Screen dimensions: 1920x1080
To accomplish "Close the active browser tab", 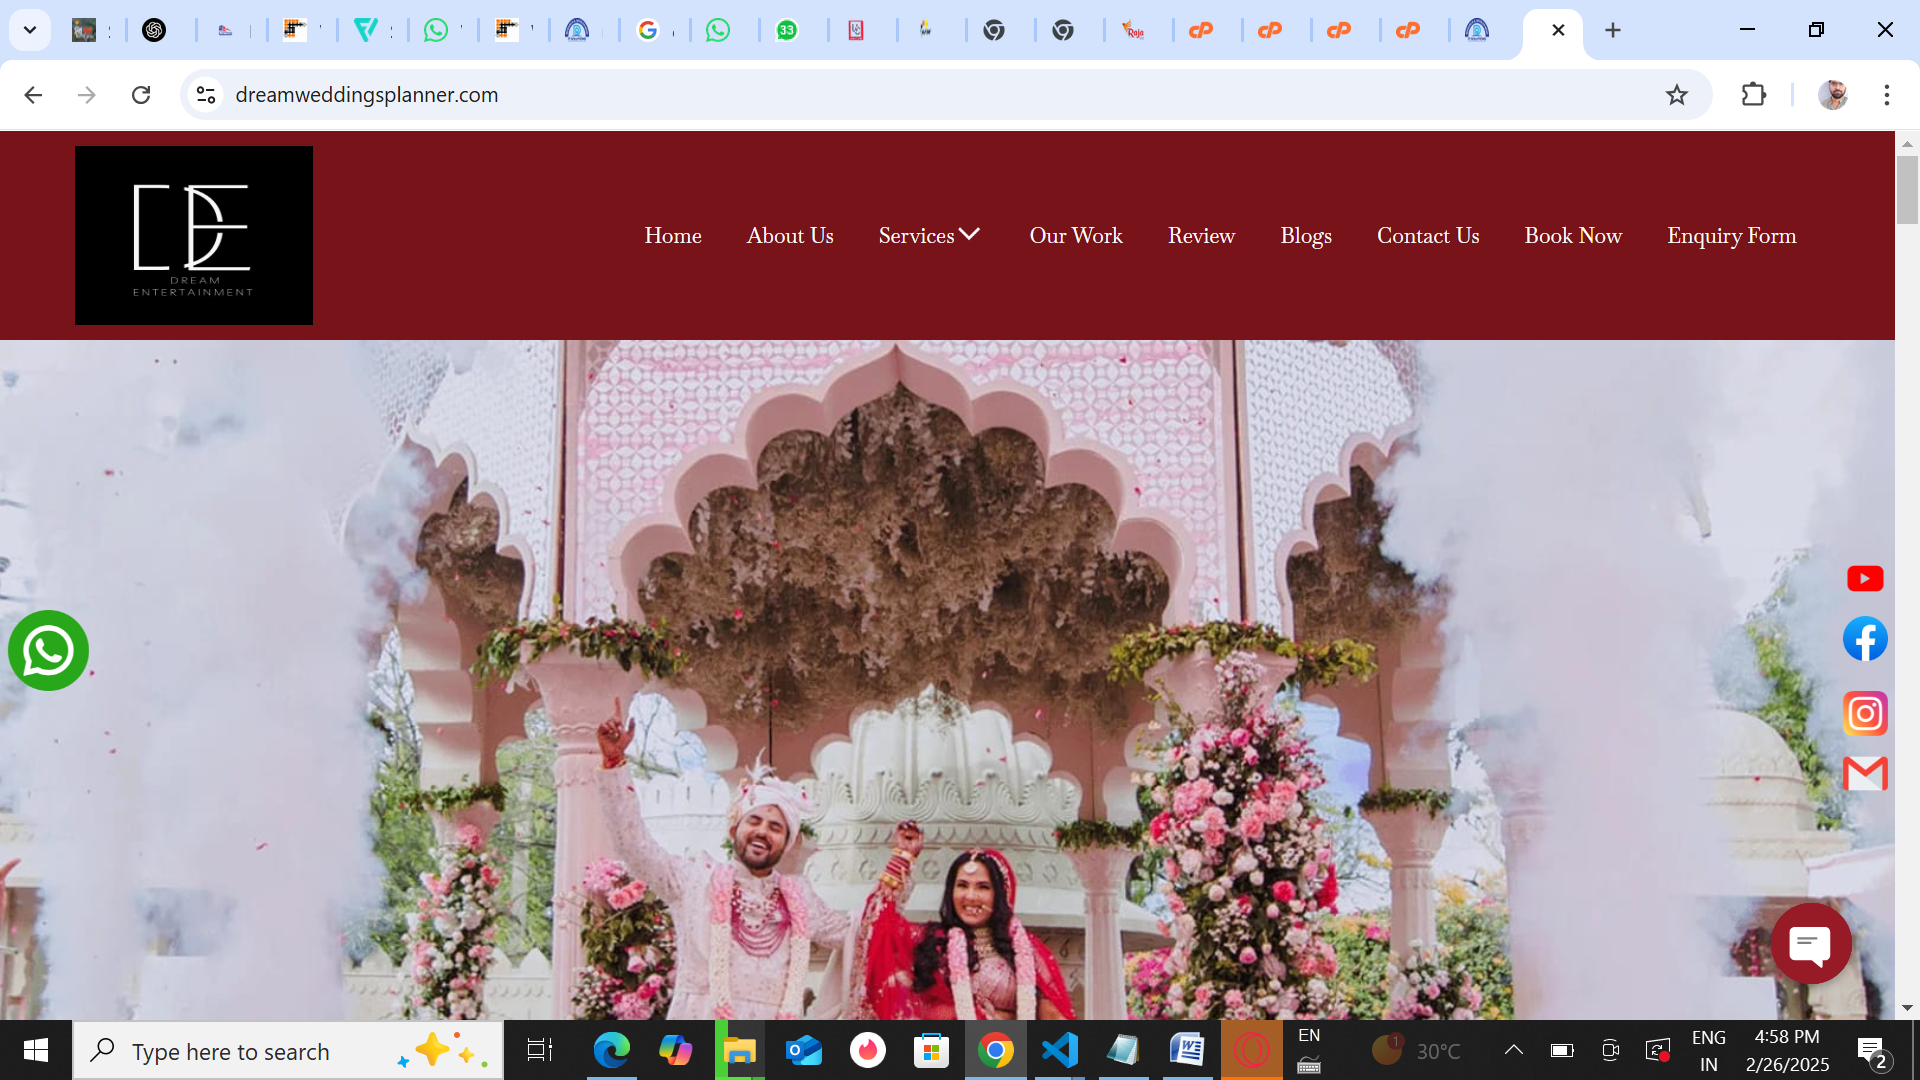I will pos(1558,30).
